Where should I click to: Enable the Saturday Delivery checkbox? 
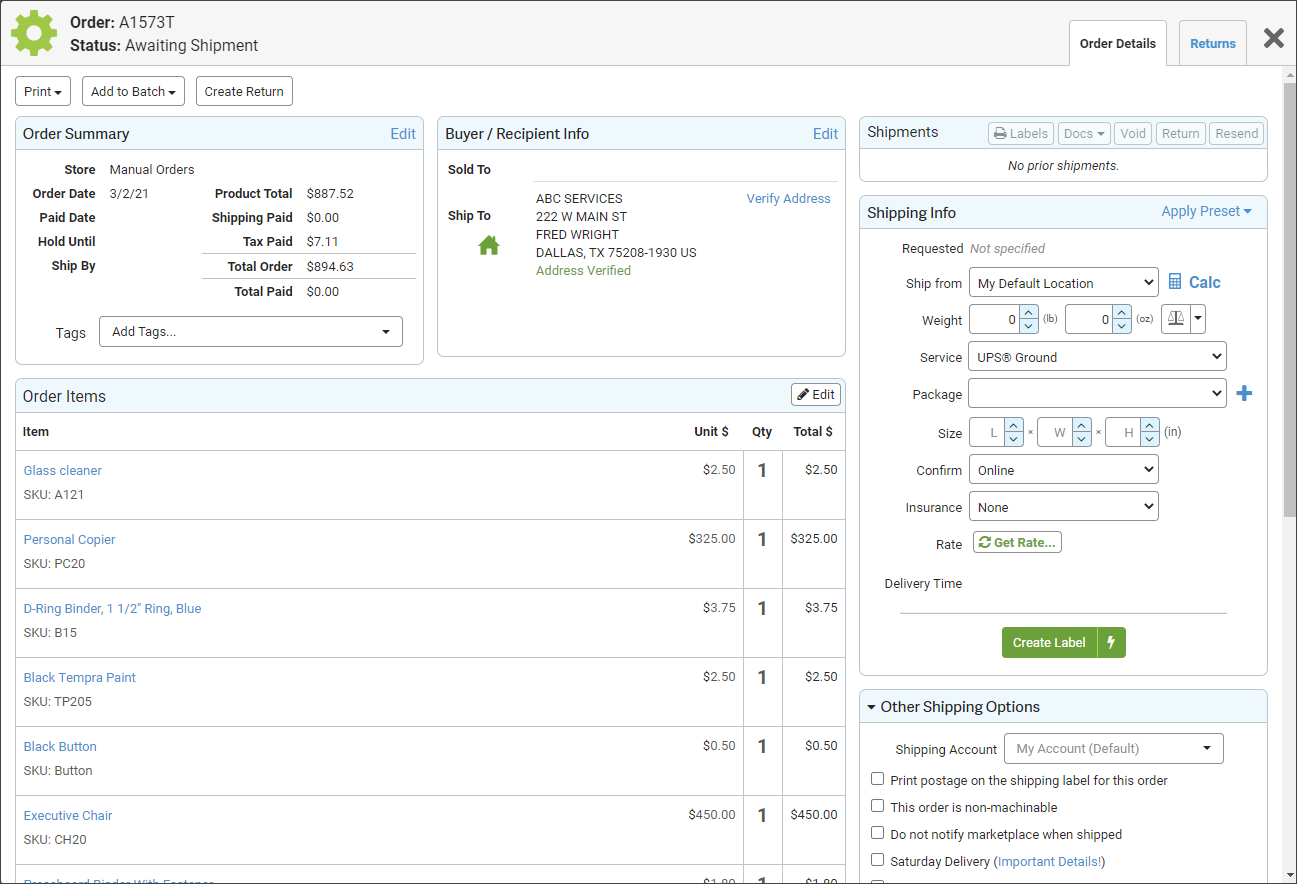(877, 860)
